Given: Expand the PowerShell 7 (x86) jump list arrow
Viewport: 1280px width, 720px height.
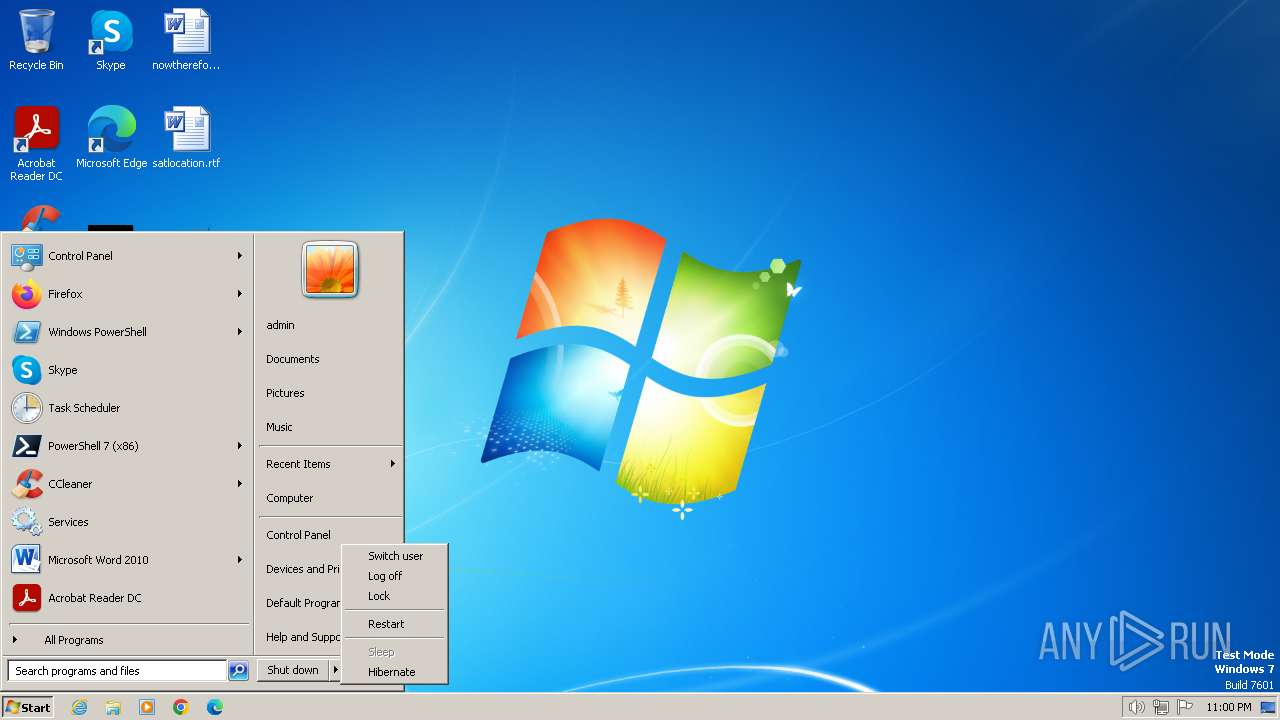Looking at the screenshot, I should [240, 446].
